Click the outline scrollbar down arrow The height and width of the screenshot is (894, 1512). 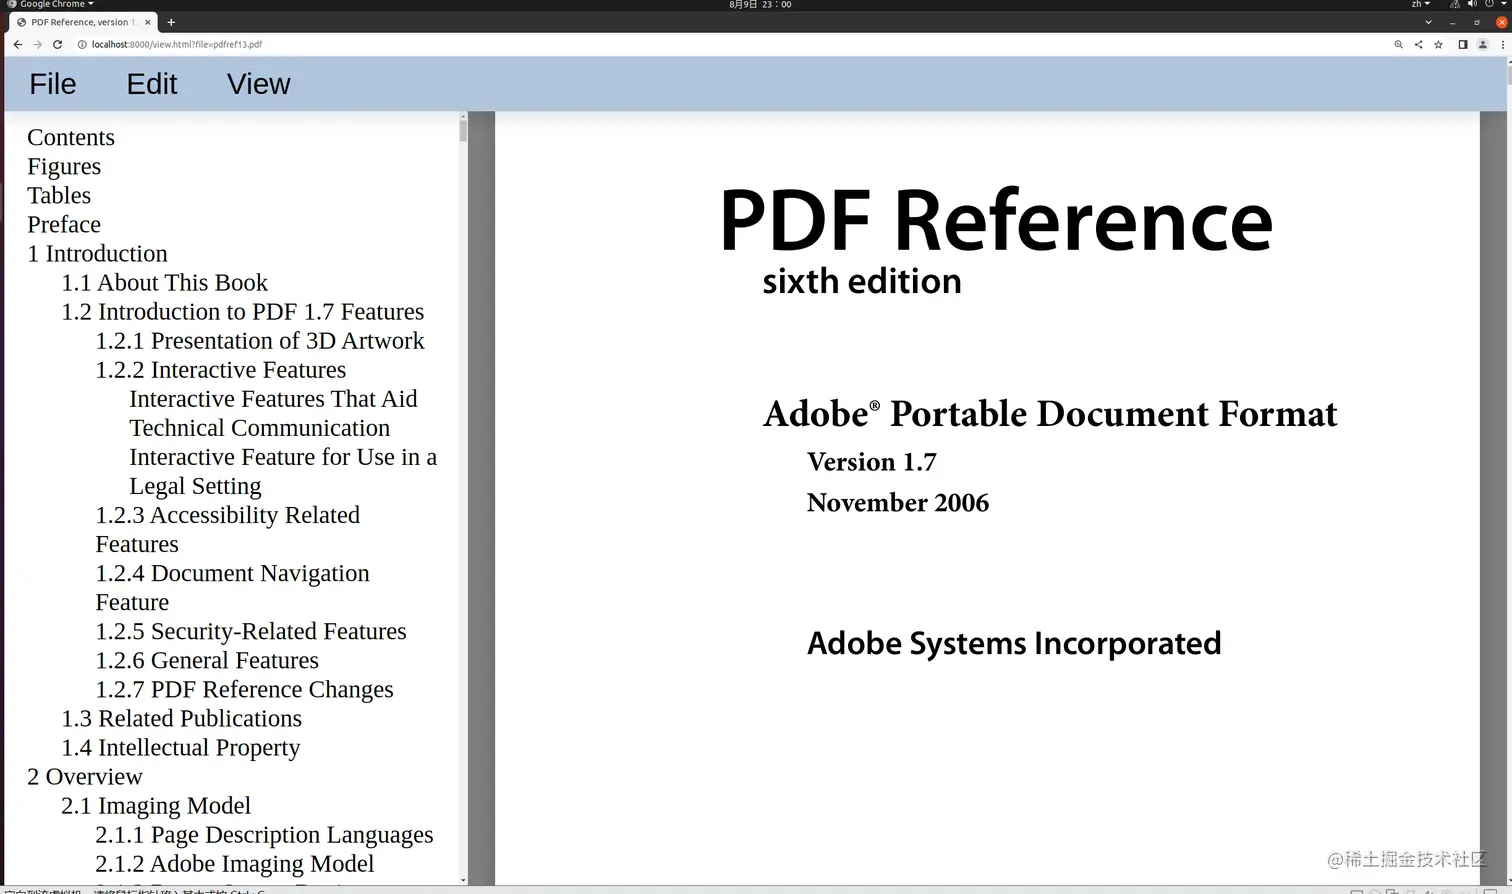point(463,880)
